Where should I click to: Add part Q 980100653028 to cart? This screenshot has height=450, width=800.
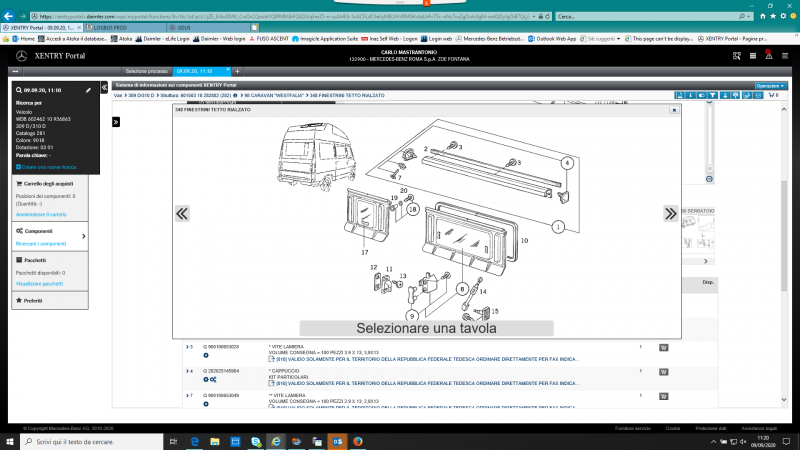click(663, 348)
